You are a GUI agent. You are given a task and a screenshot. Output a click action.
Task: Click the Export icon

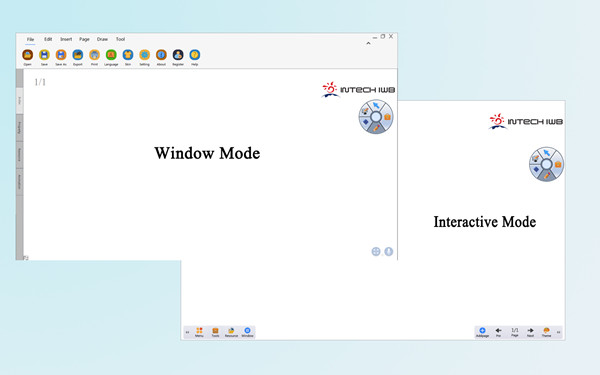click(78, 55)
